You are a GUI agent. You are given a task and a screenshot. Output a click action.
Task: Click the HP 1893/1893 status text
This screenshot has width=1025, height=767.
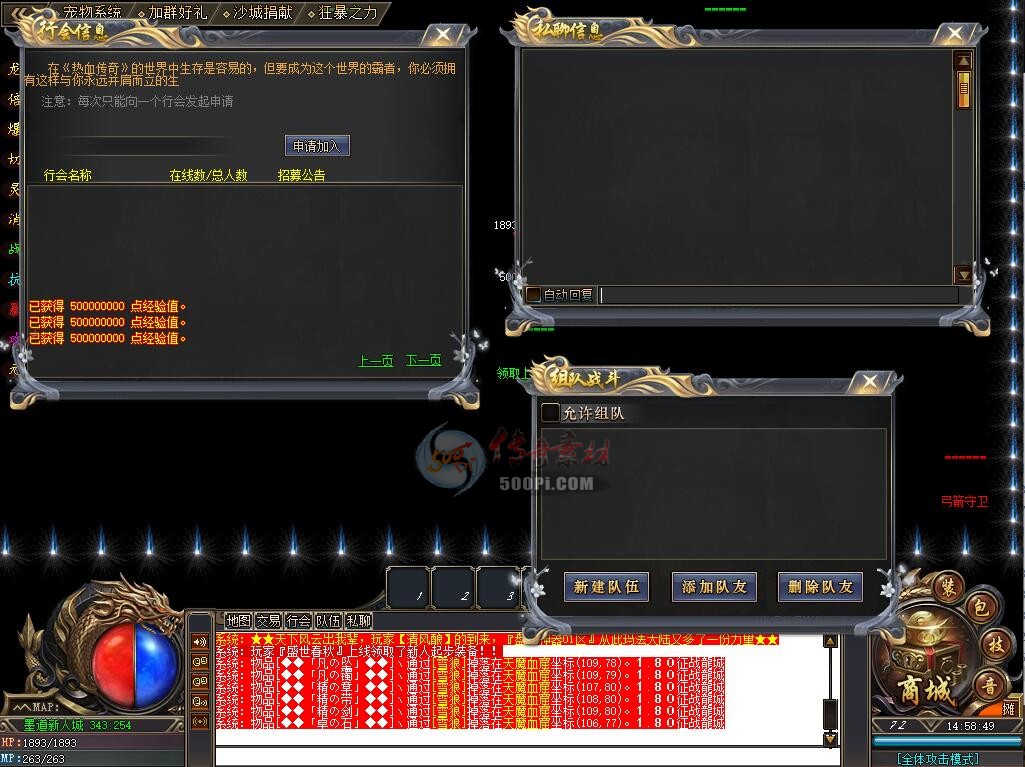39,743
